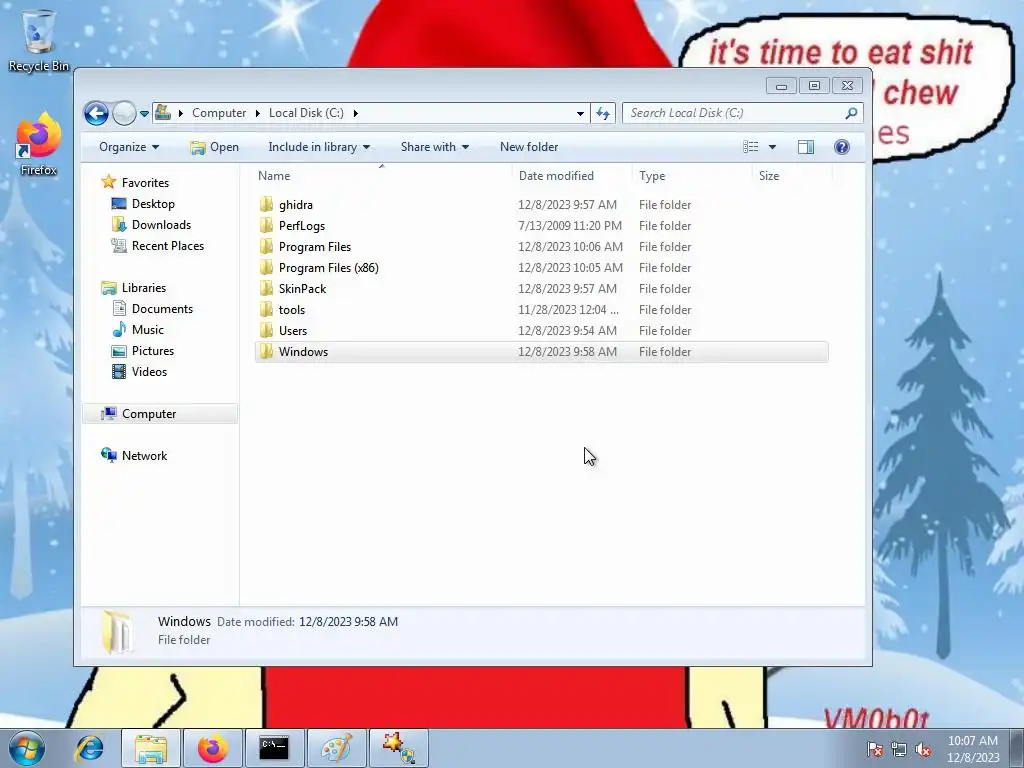Open Downloads under Favorites
The width and height of the screenshot is (1024, 768).
pos(161,225)
